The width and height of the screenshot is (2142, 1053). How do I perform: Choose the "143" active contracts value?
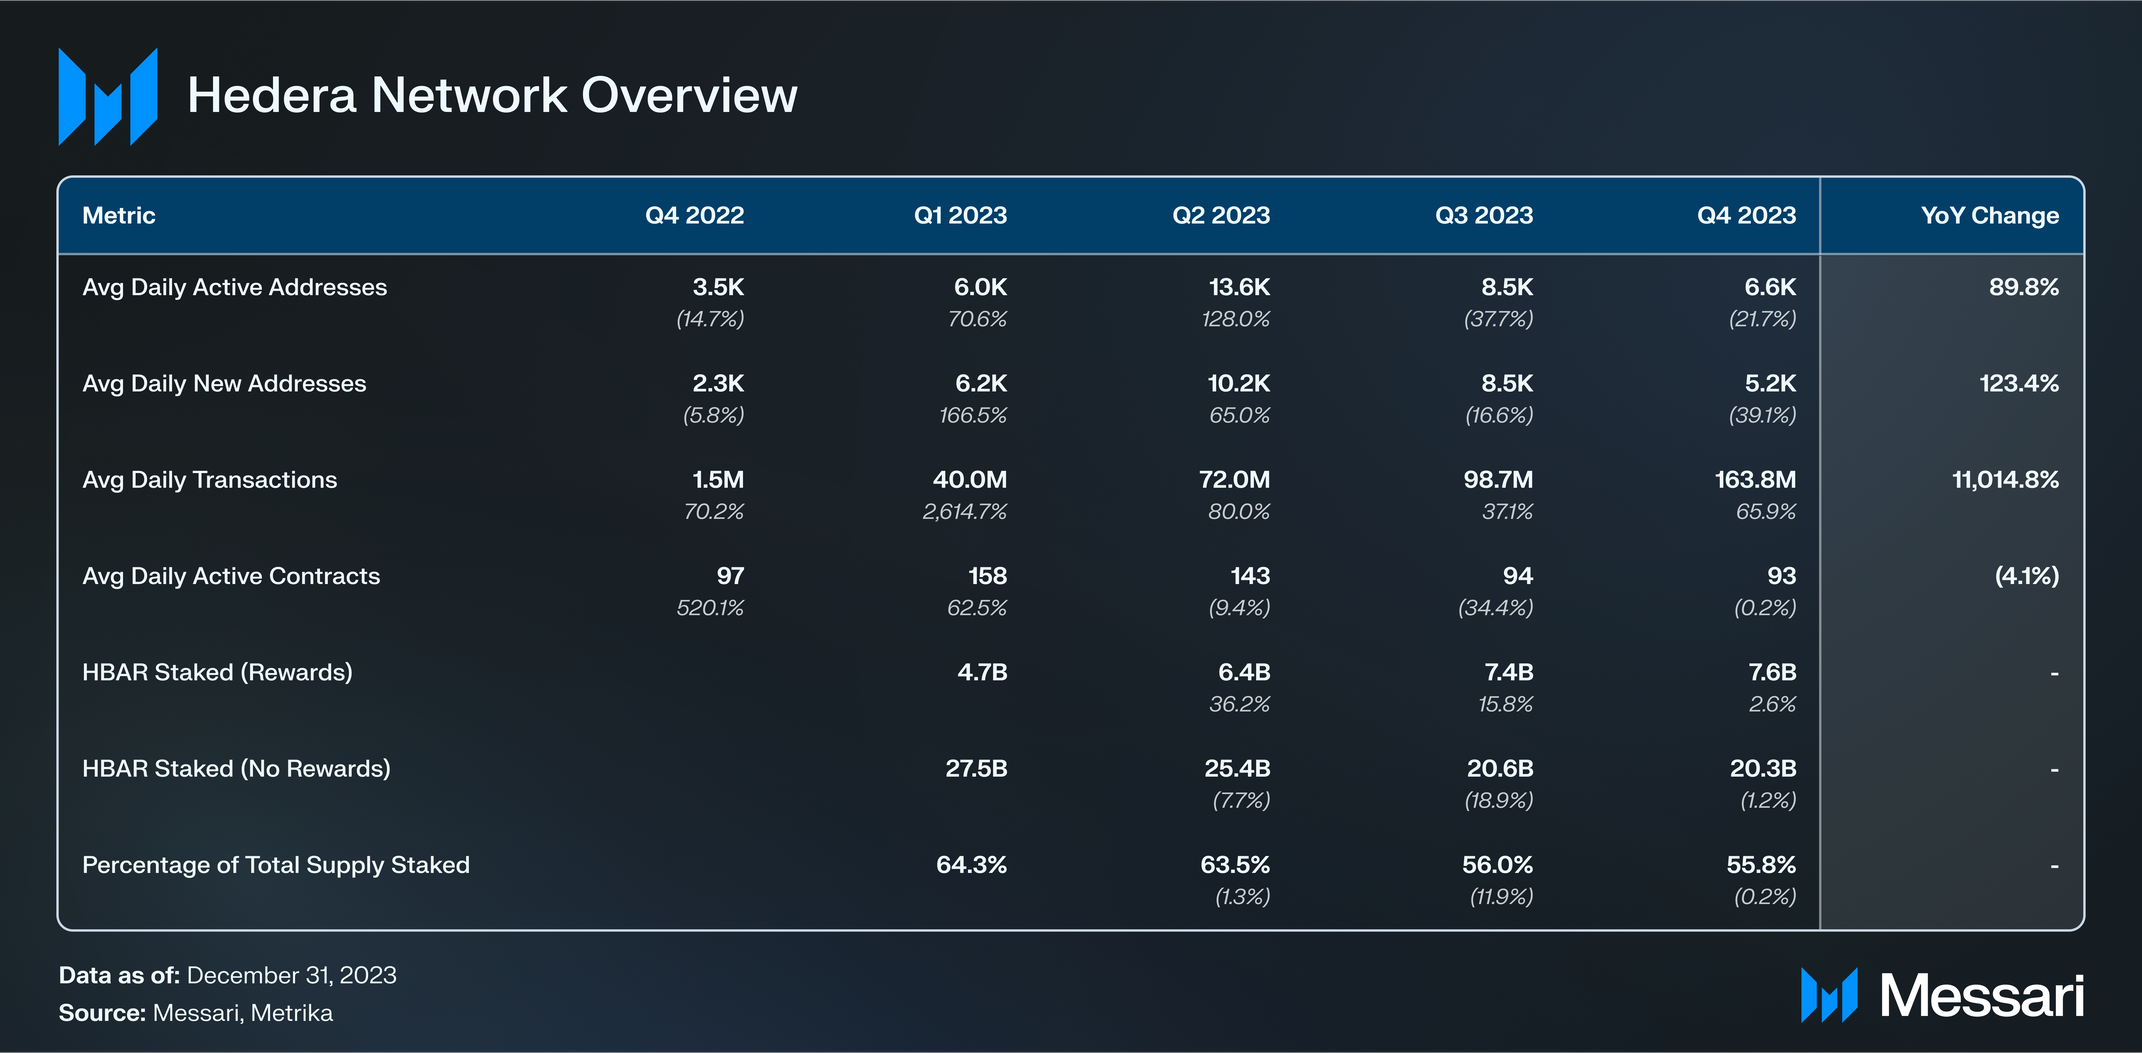1251,576
